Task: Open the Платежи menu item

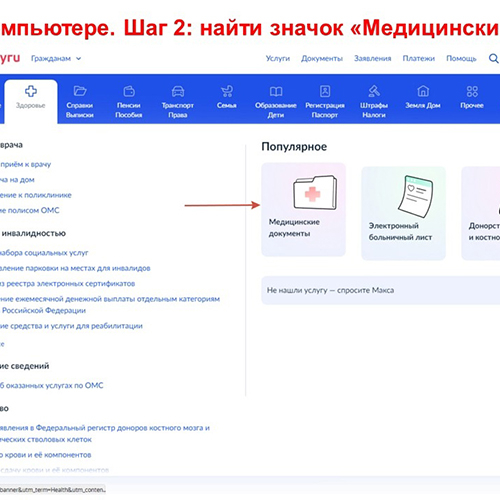Action: coord(418,58)
